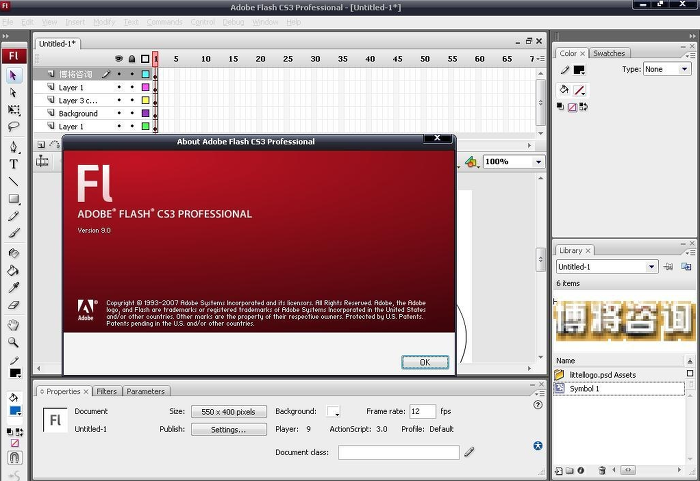Click the fill bucket icon in Color panel
This screenshot has height=481, width=700.
(564, 90)
